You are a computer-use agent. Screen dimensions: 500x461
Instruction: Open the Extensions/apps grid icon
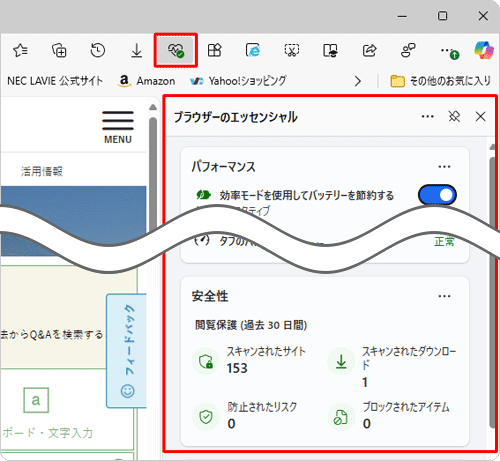coord(214,51)
